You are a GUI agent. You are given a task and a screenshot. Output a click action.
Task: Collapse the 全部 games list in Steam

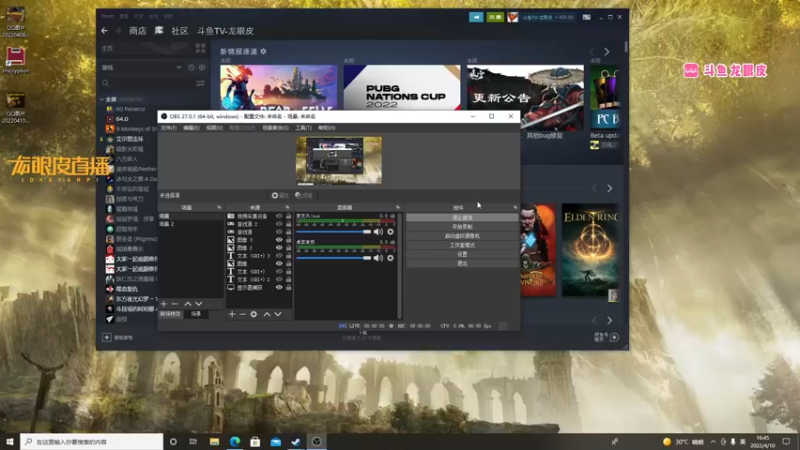coord(102,99)
